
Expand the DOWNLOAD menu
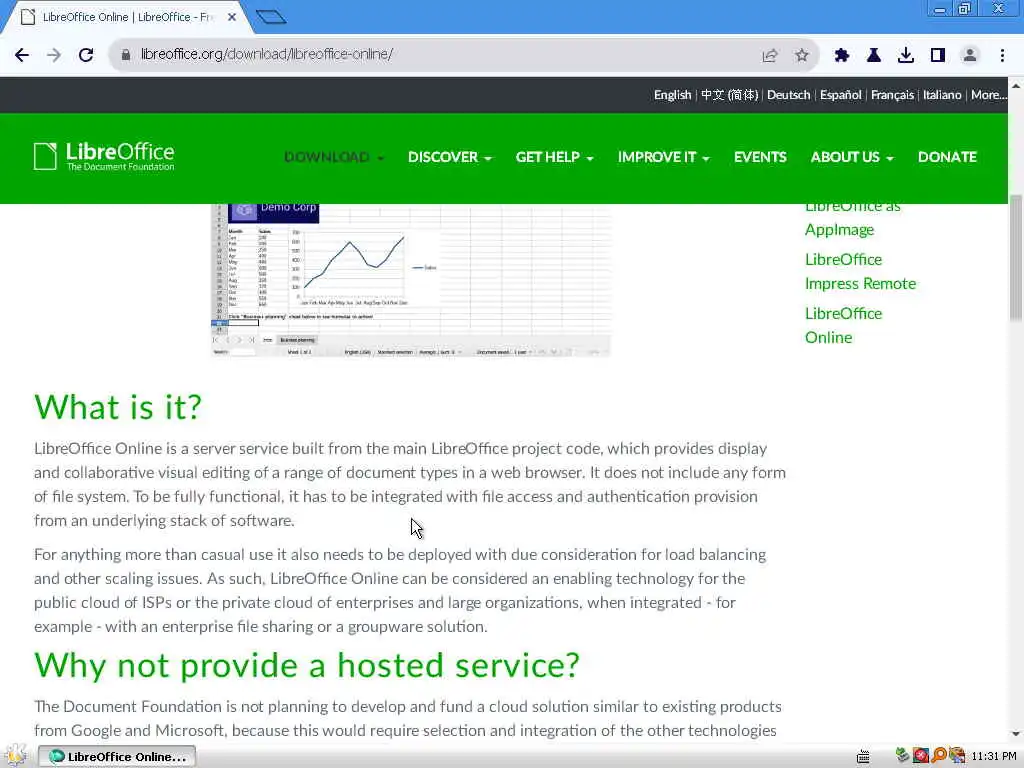pyautogui.click(x=334, y=157)
